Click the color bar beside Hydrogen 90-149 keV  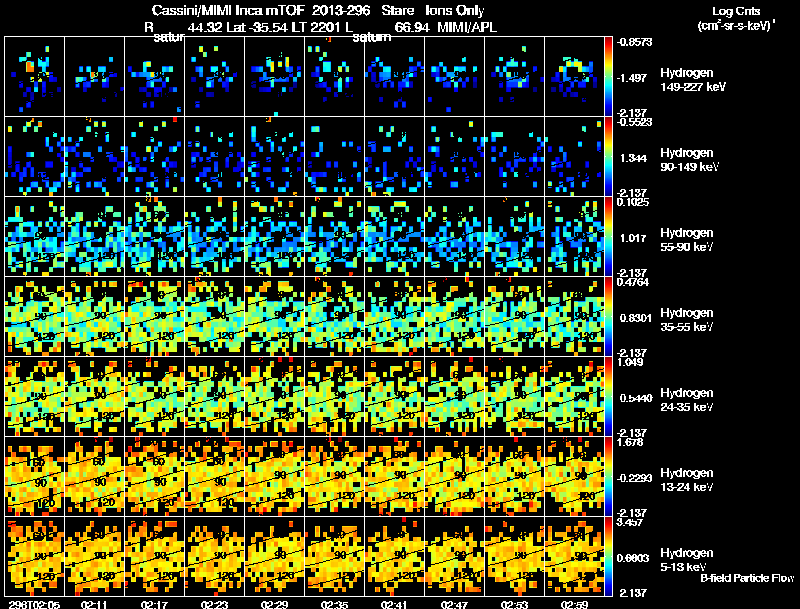coord(608,157)
